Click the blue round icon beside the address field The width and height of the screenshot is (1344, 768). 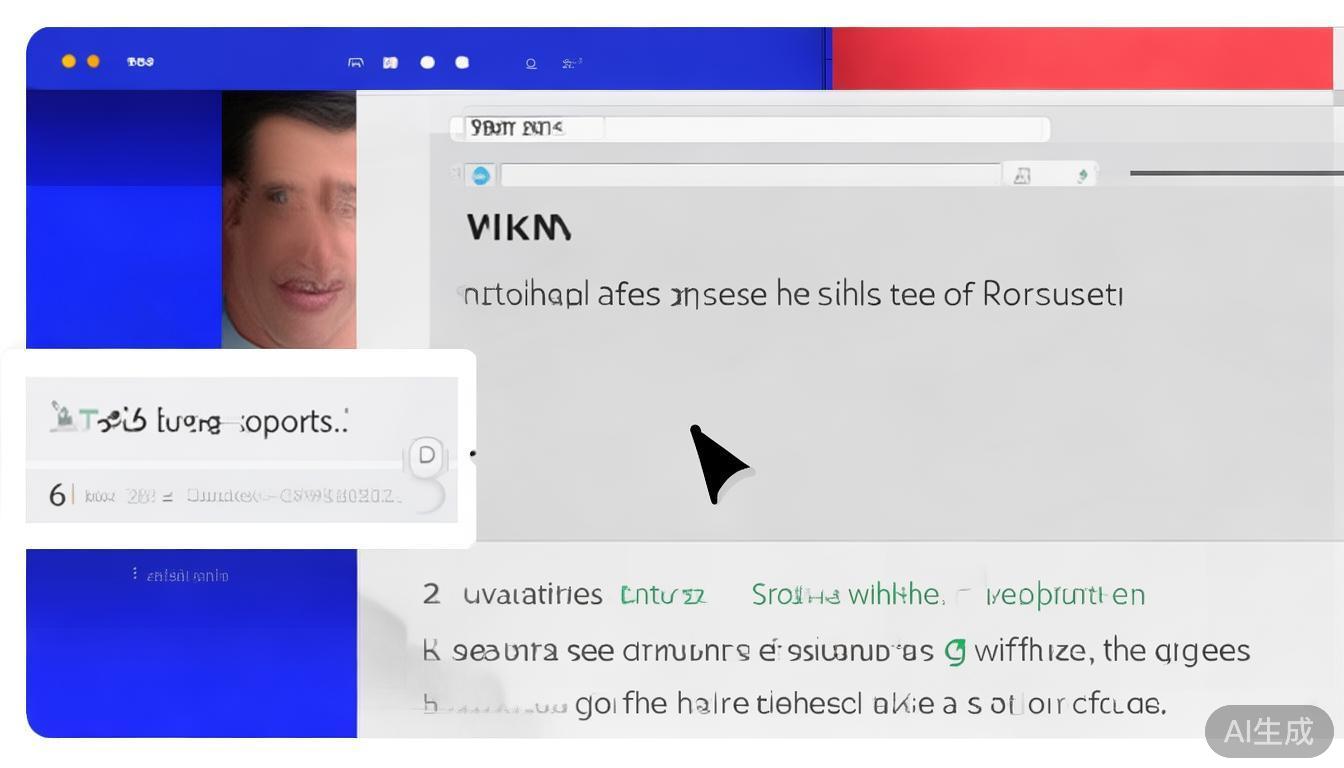pyautogui.click(x=481, y=176)
